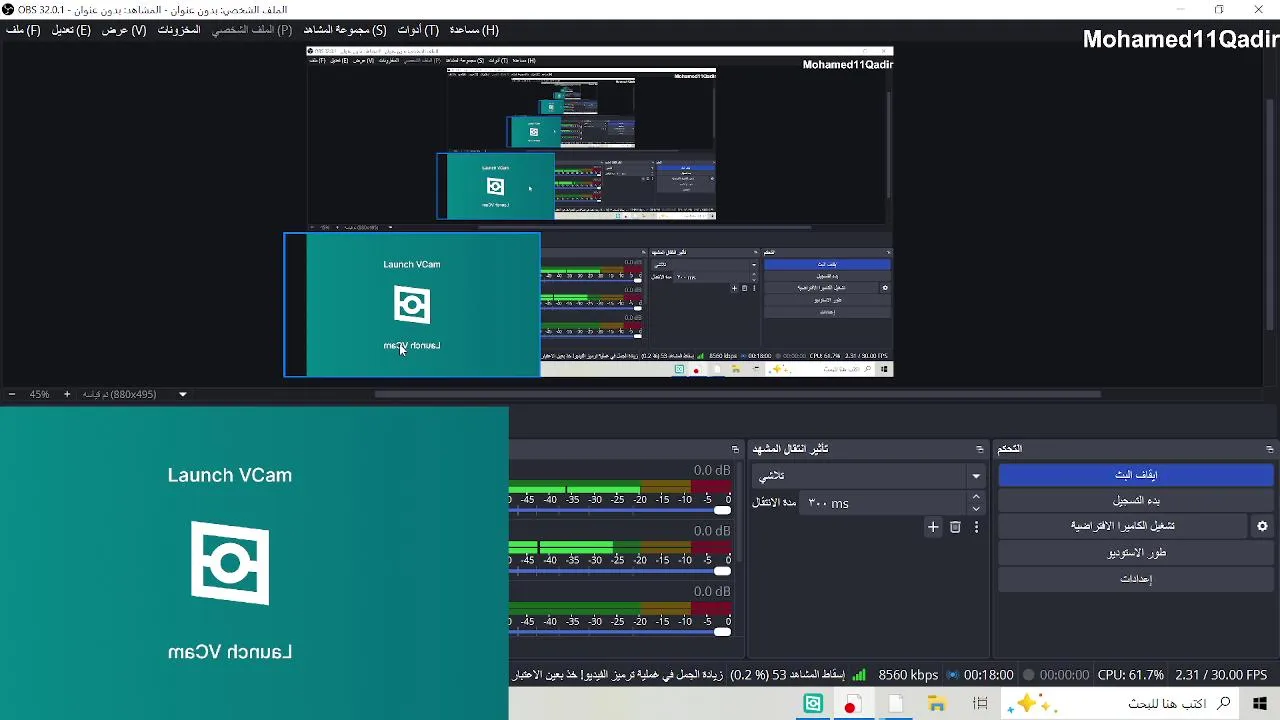Click the CPU: 61.7% status
This screenshot has width=1280, height=720.
point(1130,675)
